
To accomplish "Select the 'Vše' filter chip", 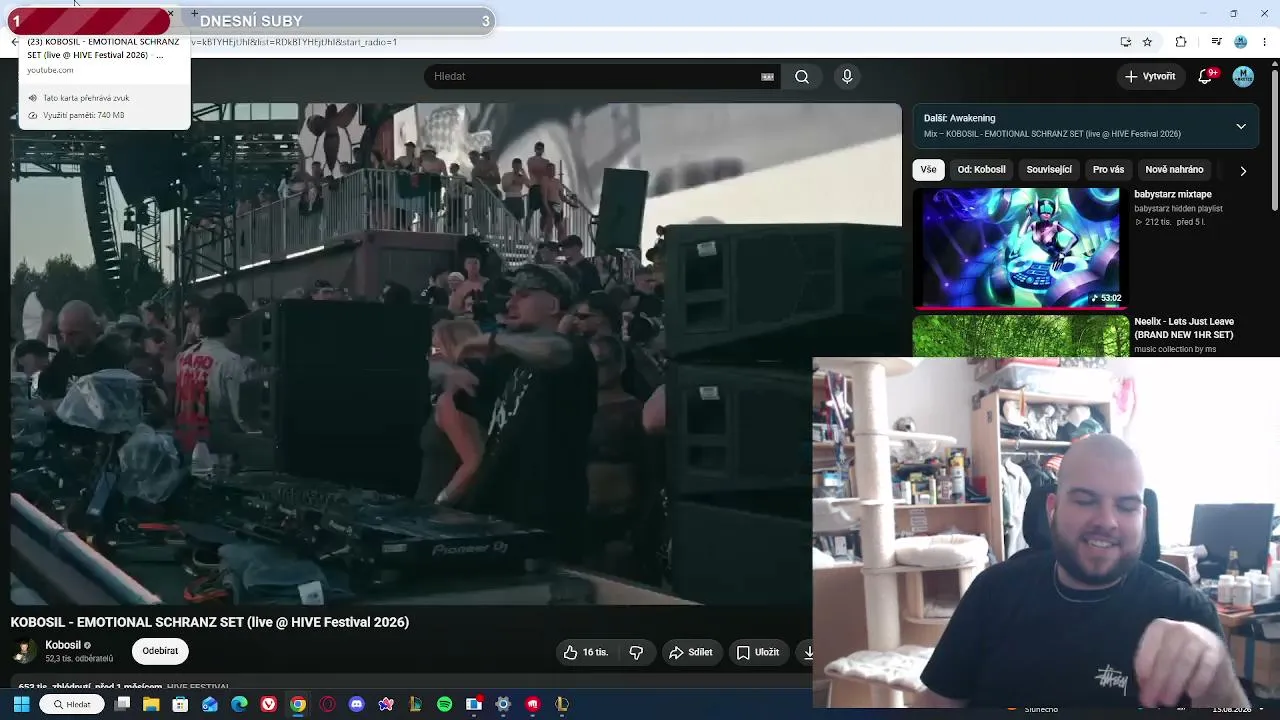I will click(928, 170).
